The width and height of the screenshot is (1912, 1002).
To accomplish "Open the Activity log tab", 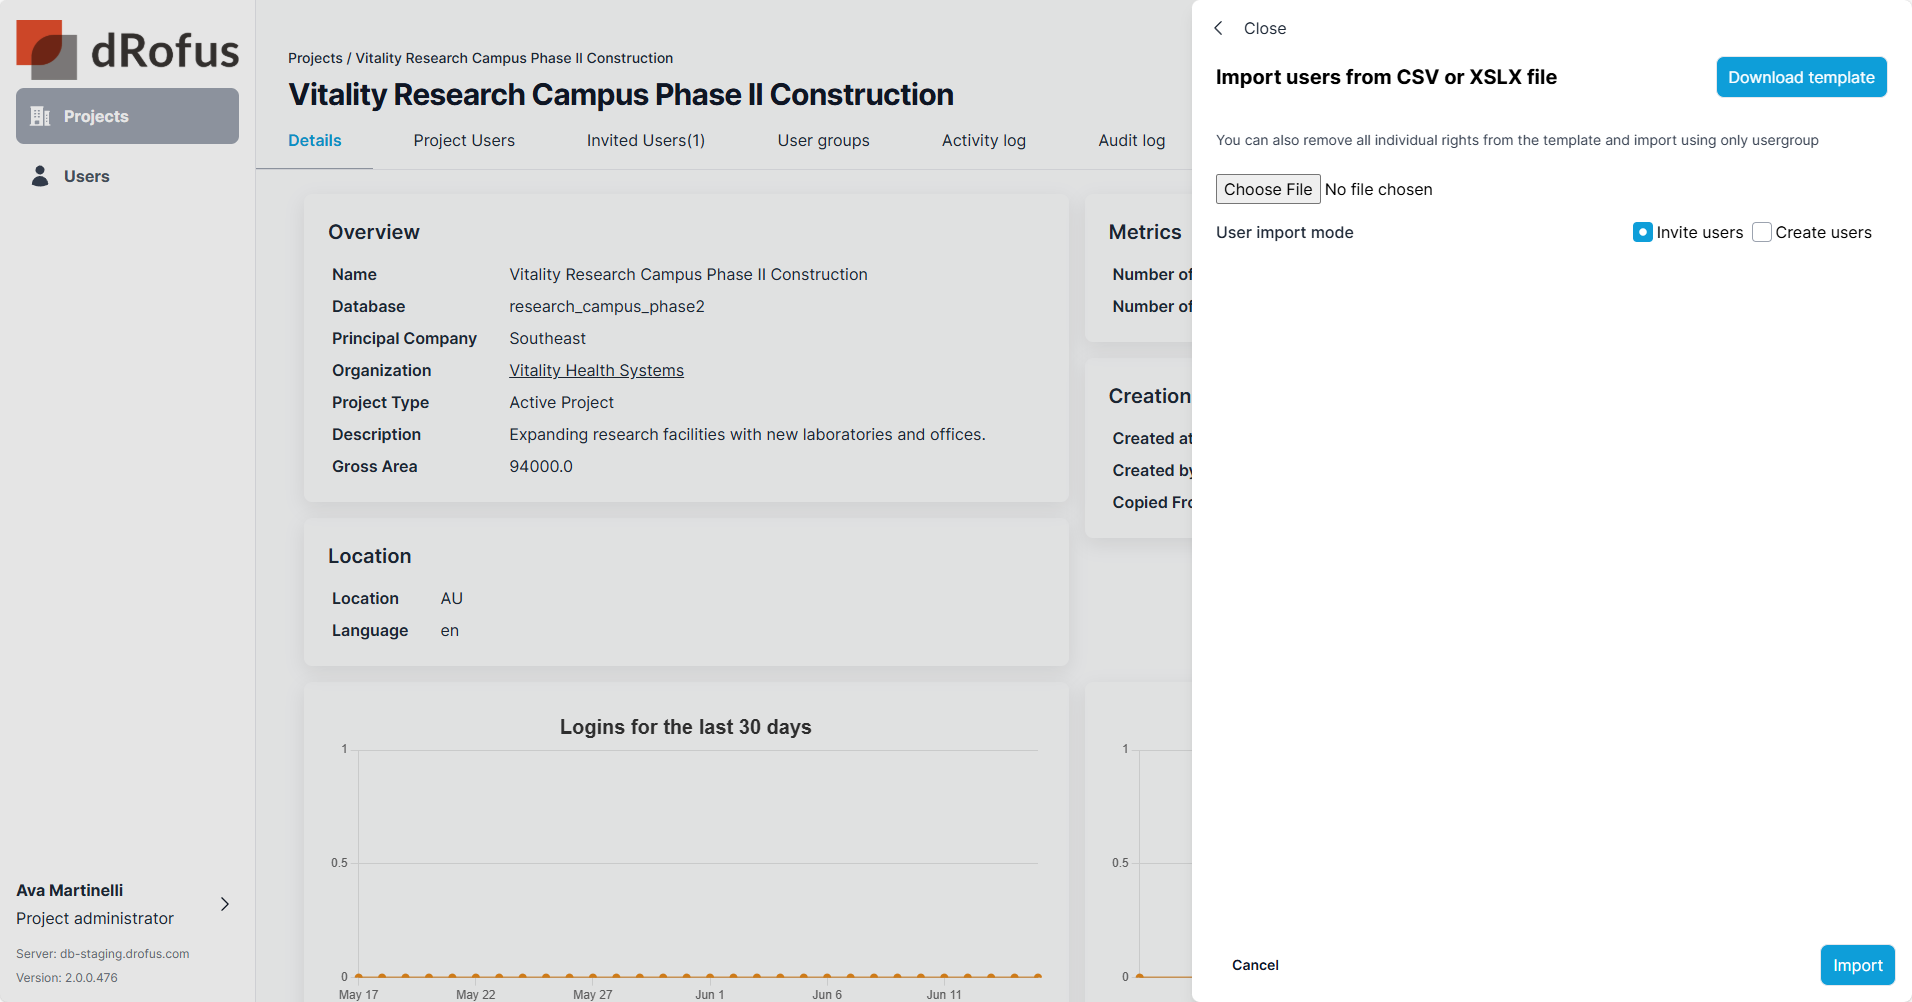I will click(x=983, y=140).
